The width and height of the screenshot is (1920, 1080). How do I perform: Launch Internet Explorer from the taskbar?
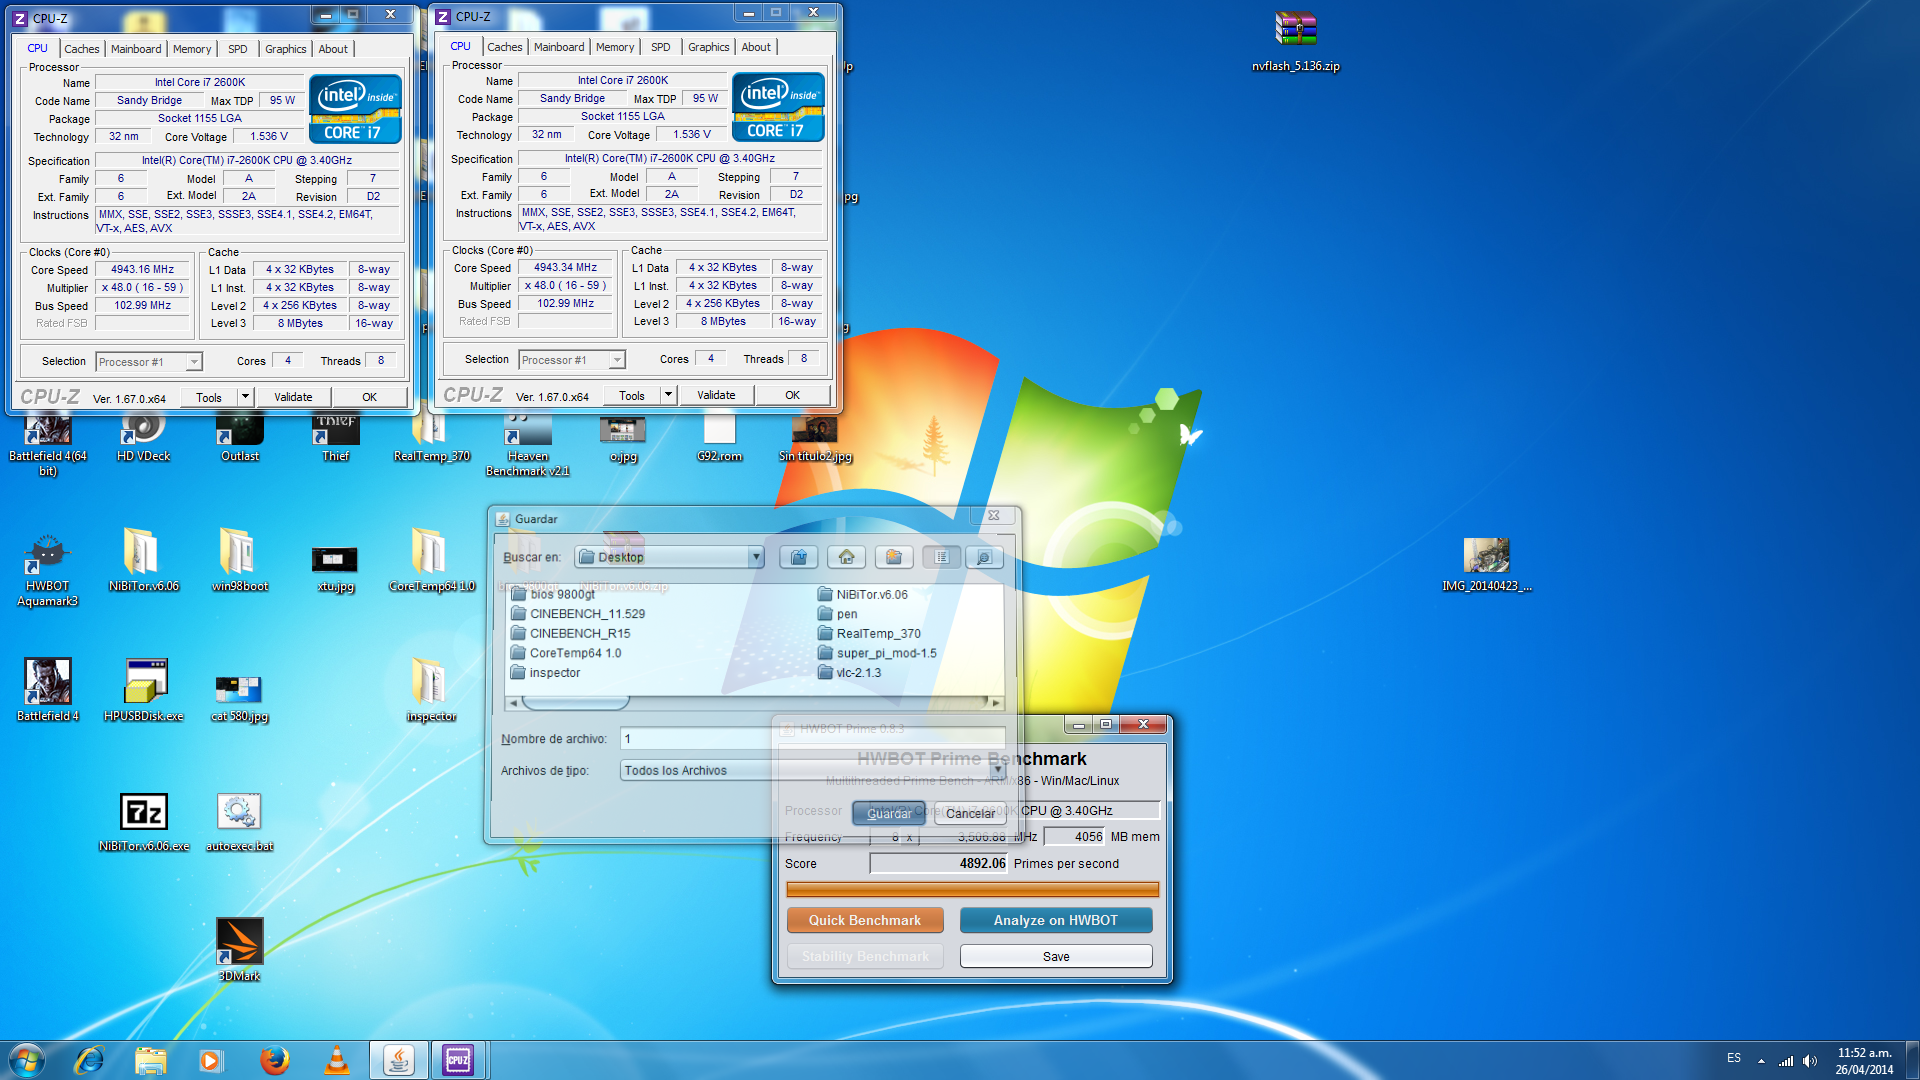pos(89,1060)
